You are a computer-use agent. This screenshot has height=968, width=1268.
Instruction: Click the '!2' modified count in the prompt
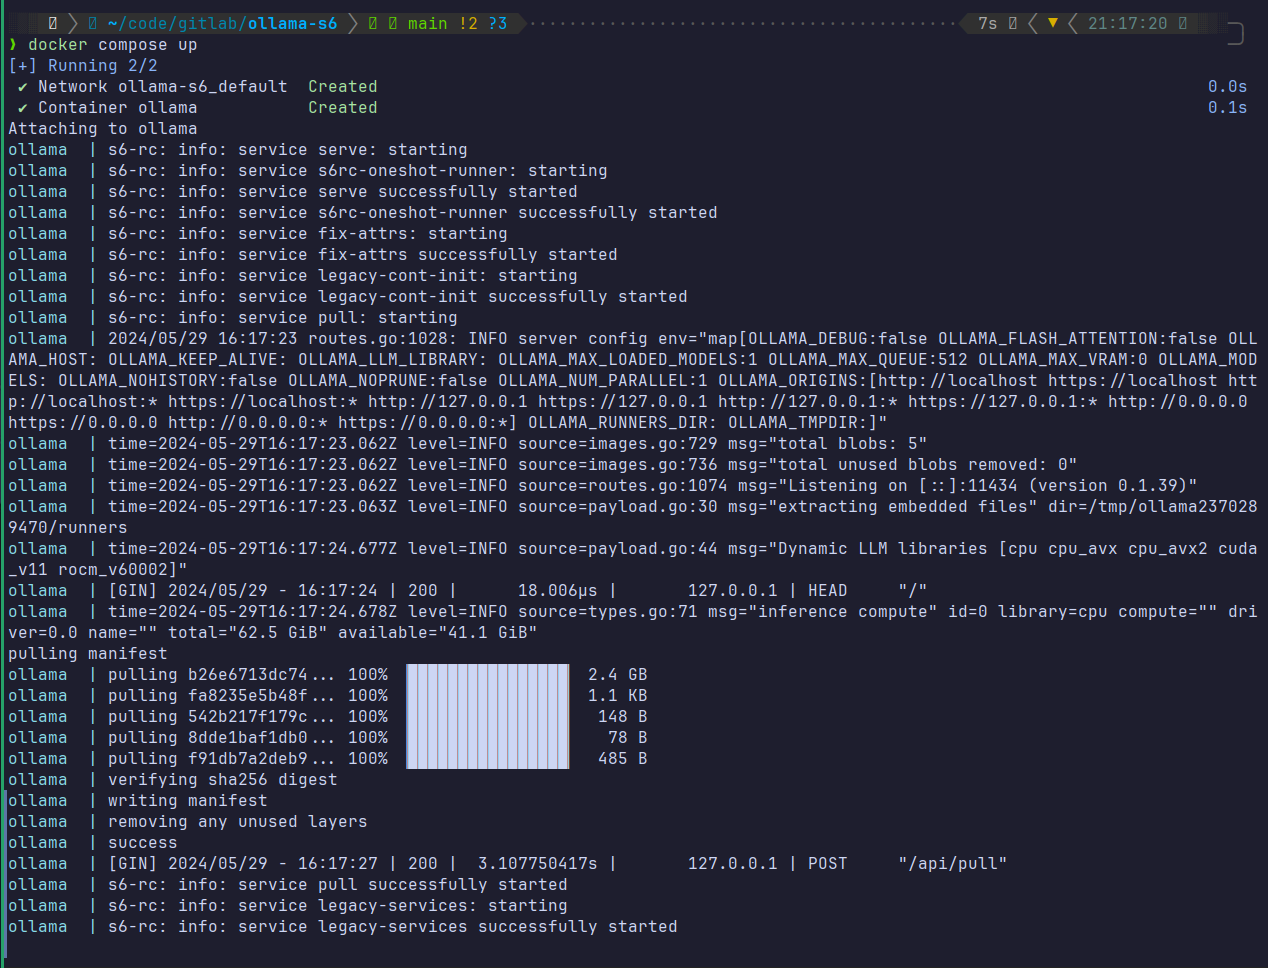pyautogui.click(x=468, y=23)
